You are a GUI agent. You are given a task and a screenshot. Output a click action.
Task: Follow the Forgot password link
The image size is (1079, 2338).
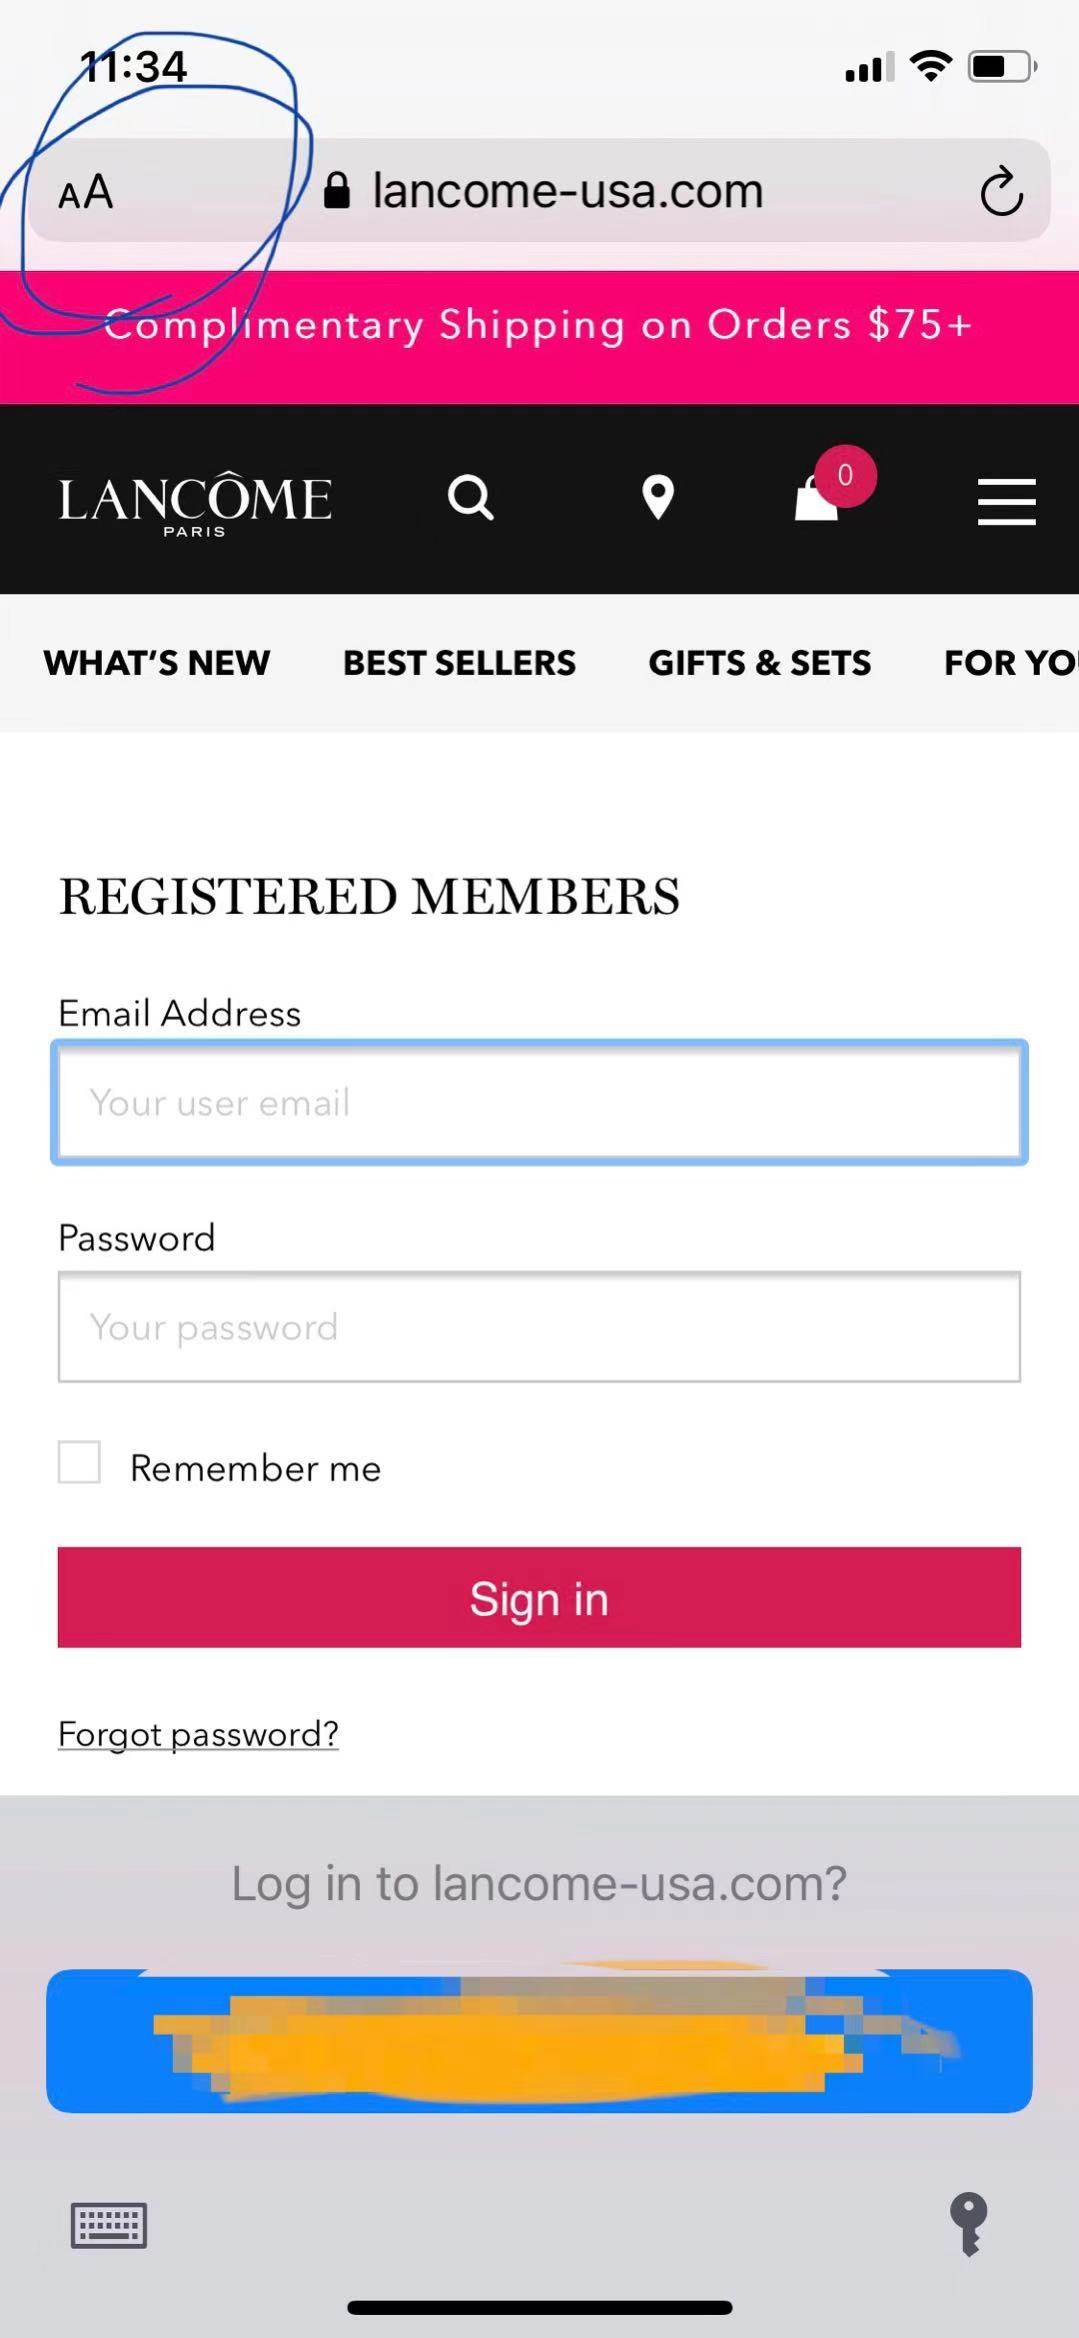pos(198,1733)
